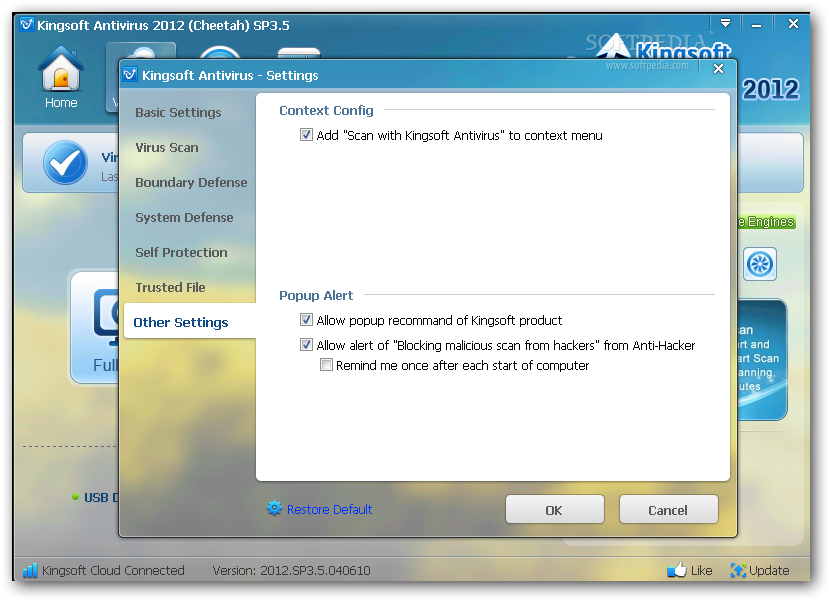The width and height of the screenshot is (830, 601).
Task: Click the Home label in main window
Action: pyautogui.click(x=61, y=102)
